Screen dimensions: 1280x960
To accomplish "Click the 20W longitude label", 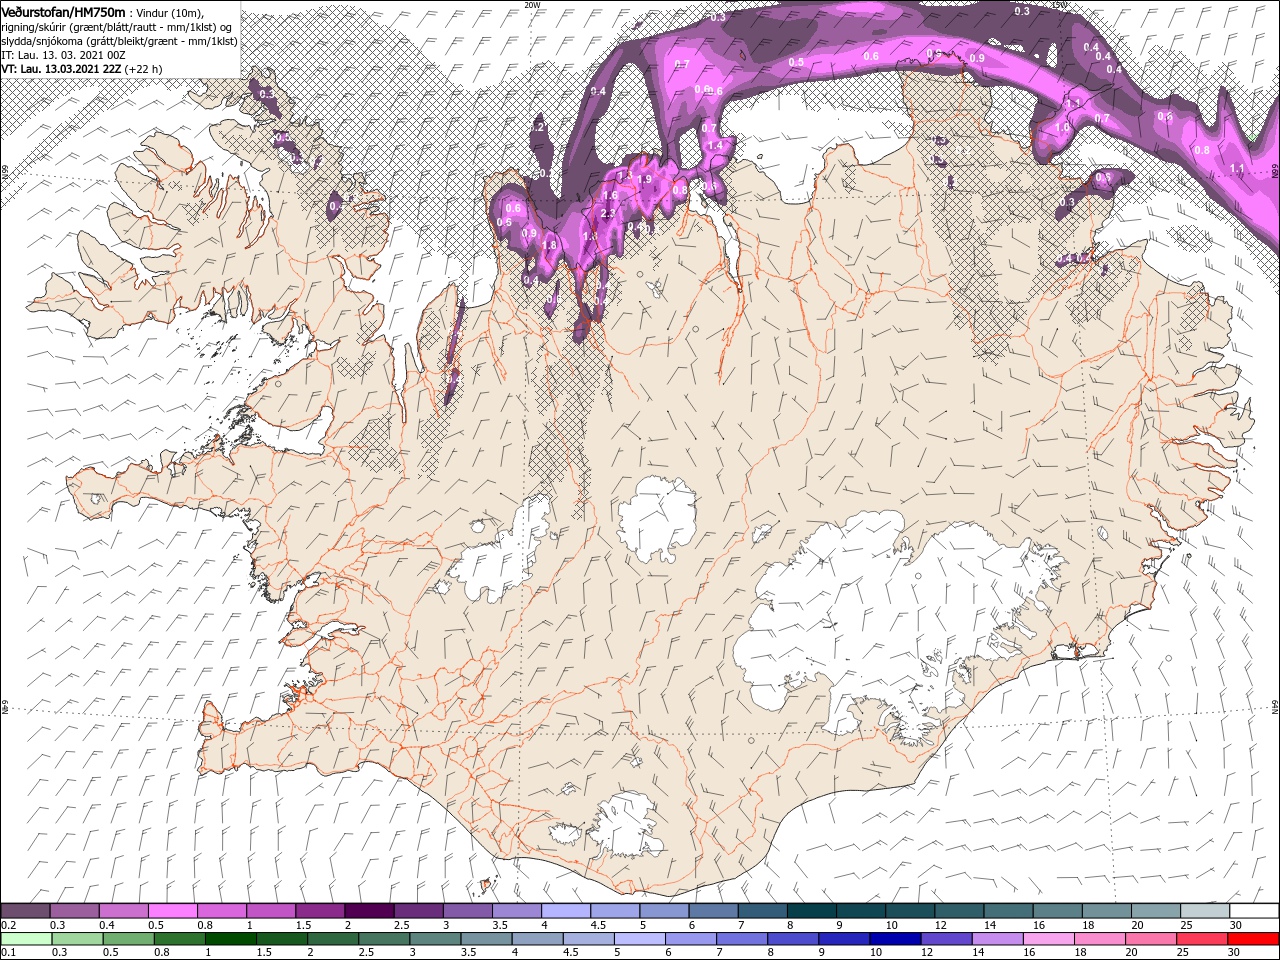I will pos(532,5).
